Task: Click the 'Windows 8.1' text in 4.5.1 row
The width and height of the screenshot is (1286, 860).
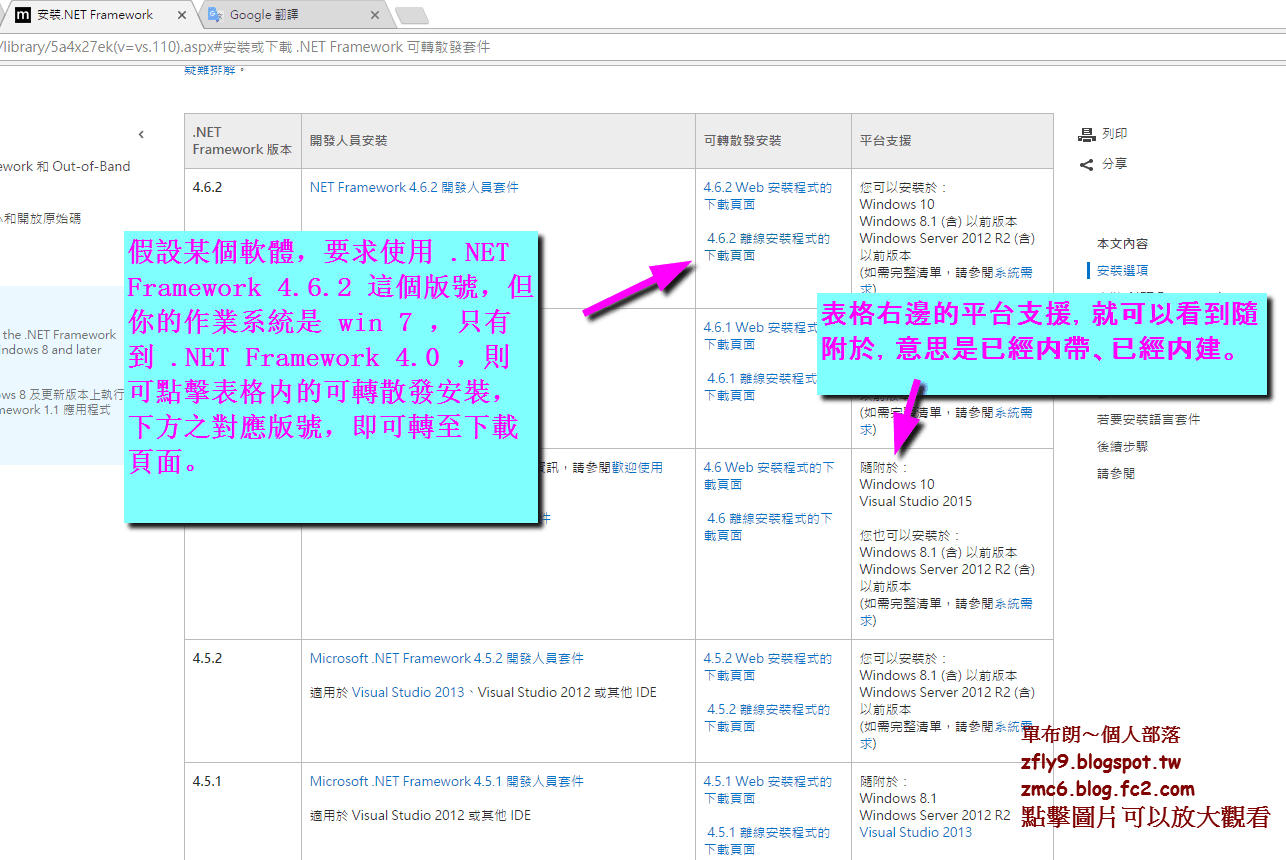Action: (898, 798)
